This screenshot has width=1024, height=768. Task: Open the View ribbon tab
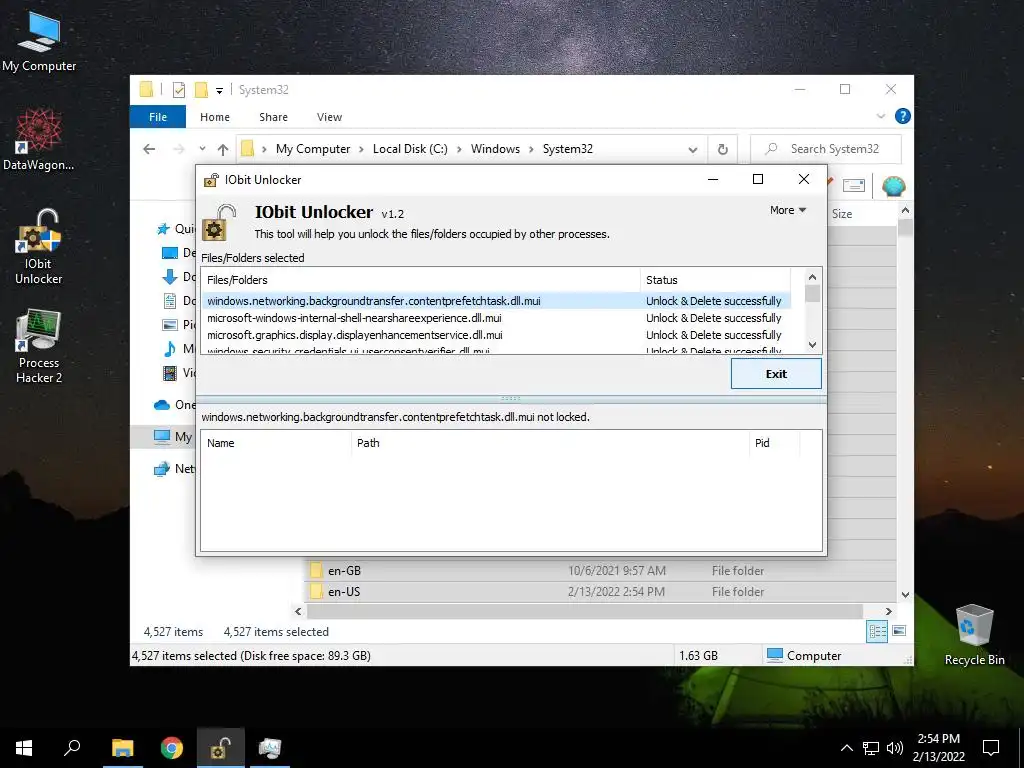pos(329,117)
